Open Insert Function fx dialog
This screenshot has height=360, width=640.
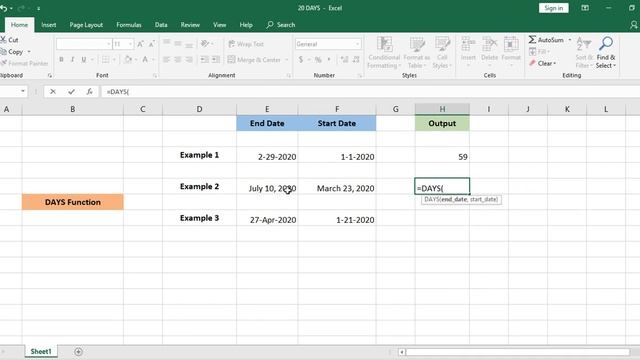tap(89, 92)
